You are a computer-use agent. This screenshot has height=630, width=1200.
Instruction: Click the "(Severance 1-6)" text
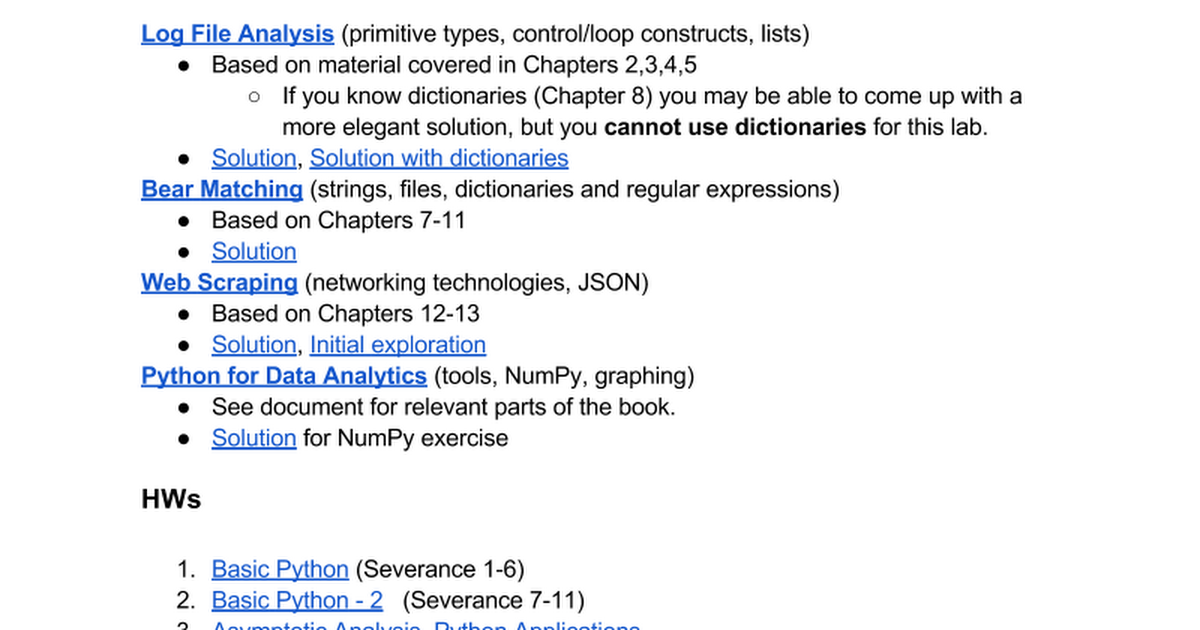pyautogui.click(x=440, y=570)
